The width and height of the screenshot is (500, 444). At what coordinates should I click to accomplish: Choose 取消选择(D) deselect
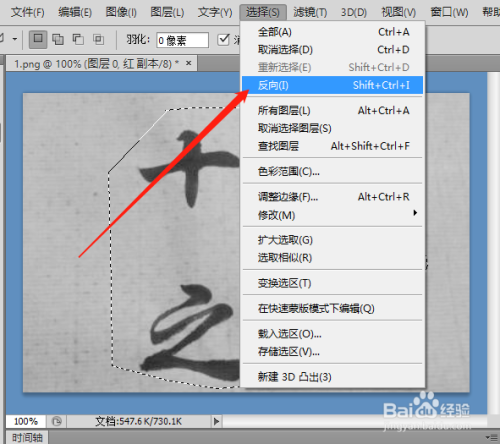pyautogui.click(x=332, y=50)
